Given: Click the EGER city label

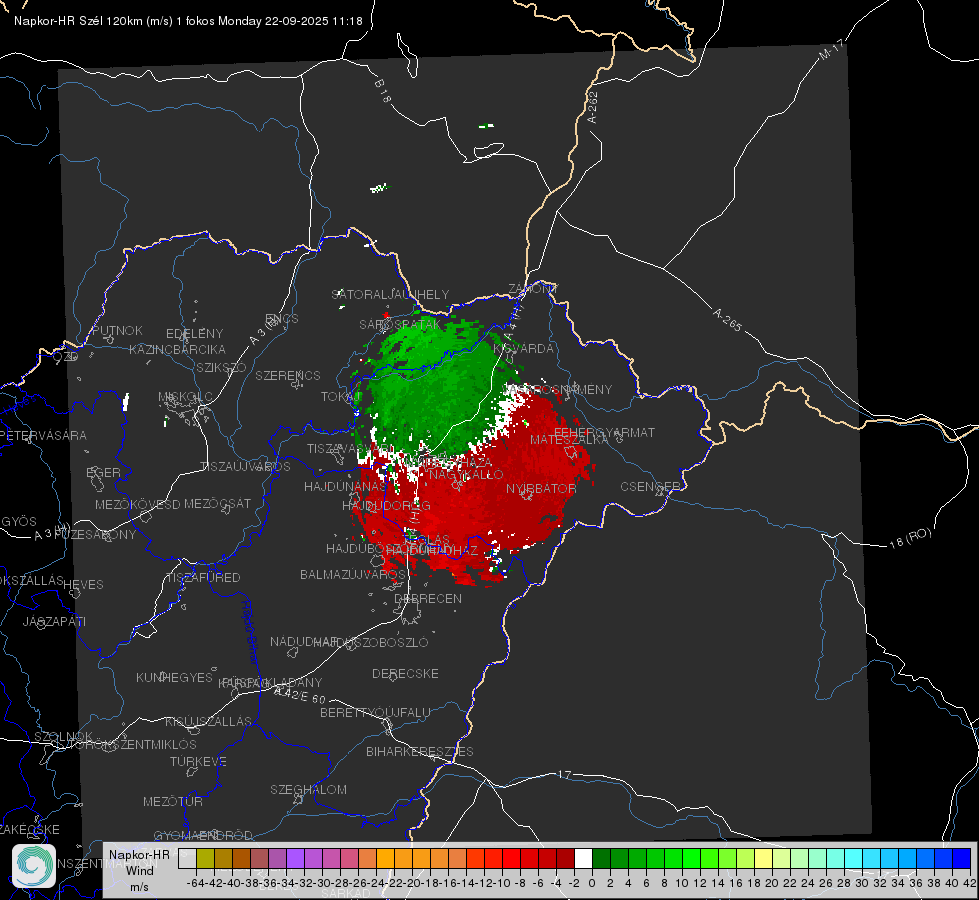Looking at the screenshot, I should pyautogui.click(x=103, y=472).
